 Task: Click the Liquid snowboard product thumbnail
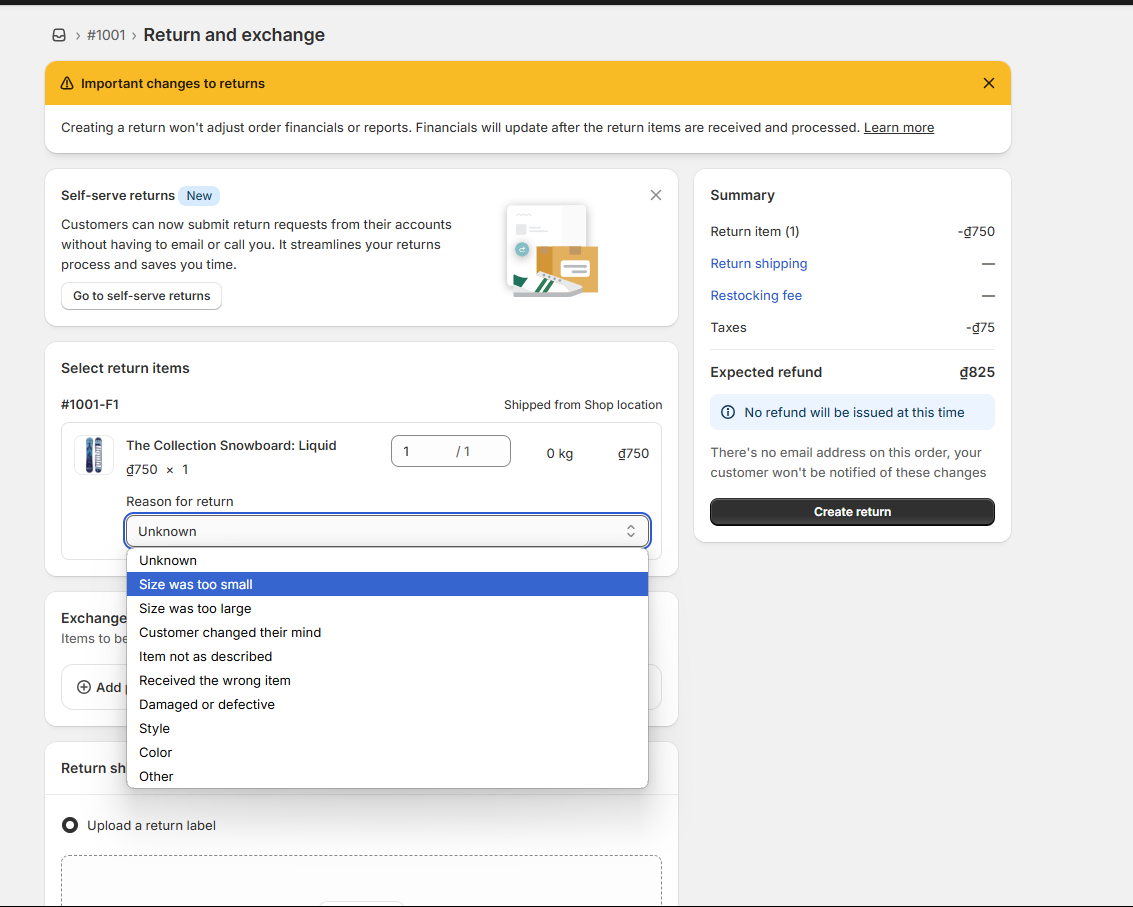click(94, 455)
